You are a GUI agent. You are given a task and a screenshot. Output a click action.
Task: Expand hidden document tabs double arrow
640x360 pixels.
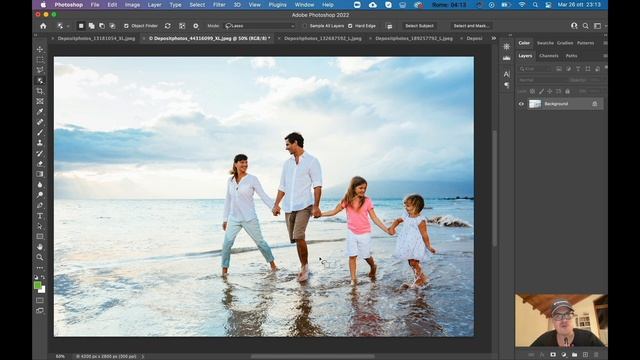tap(493, 38)
